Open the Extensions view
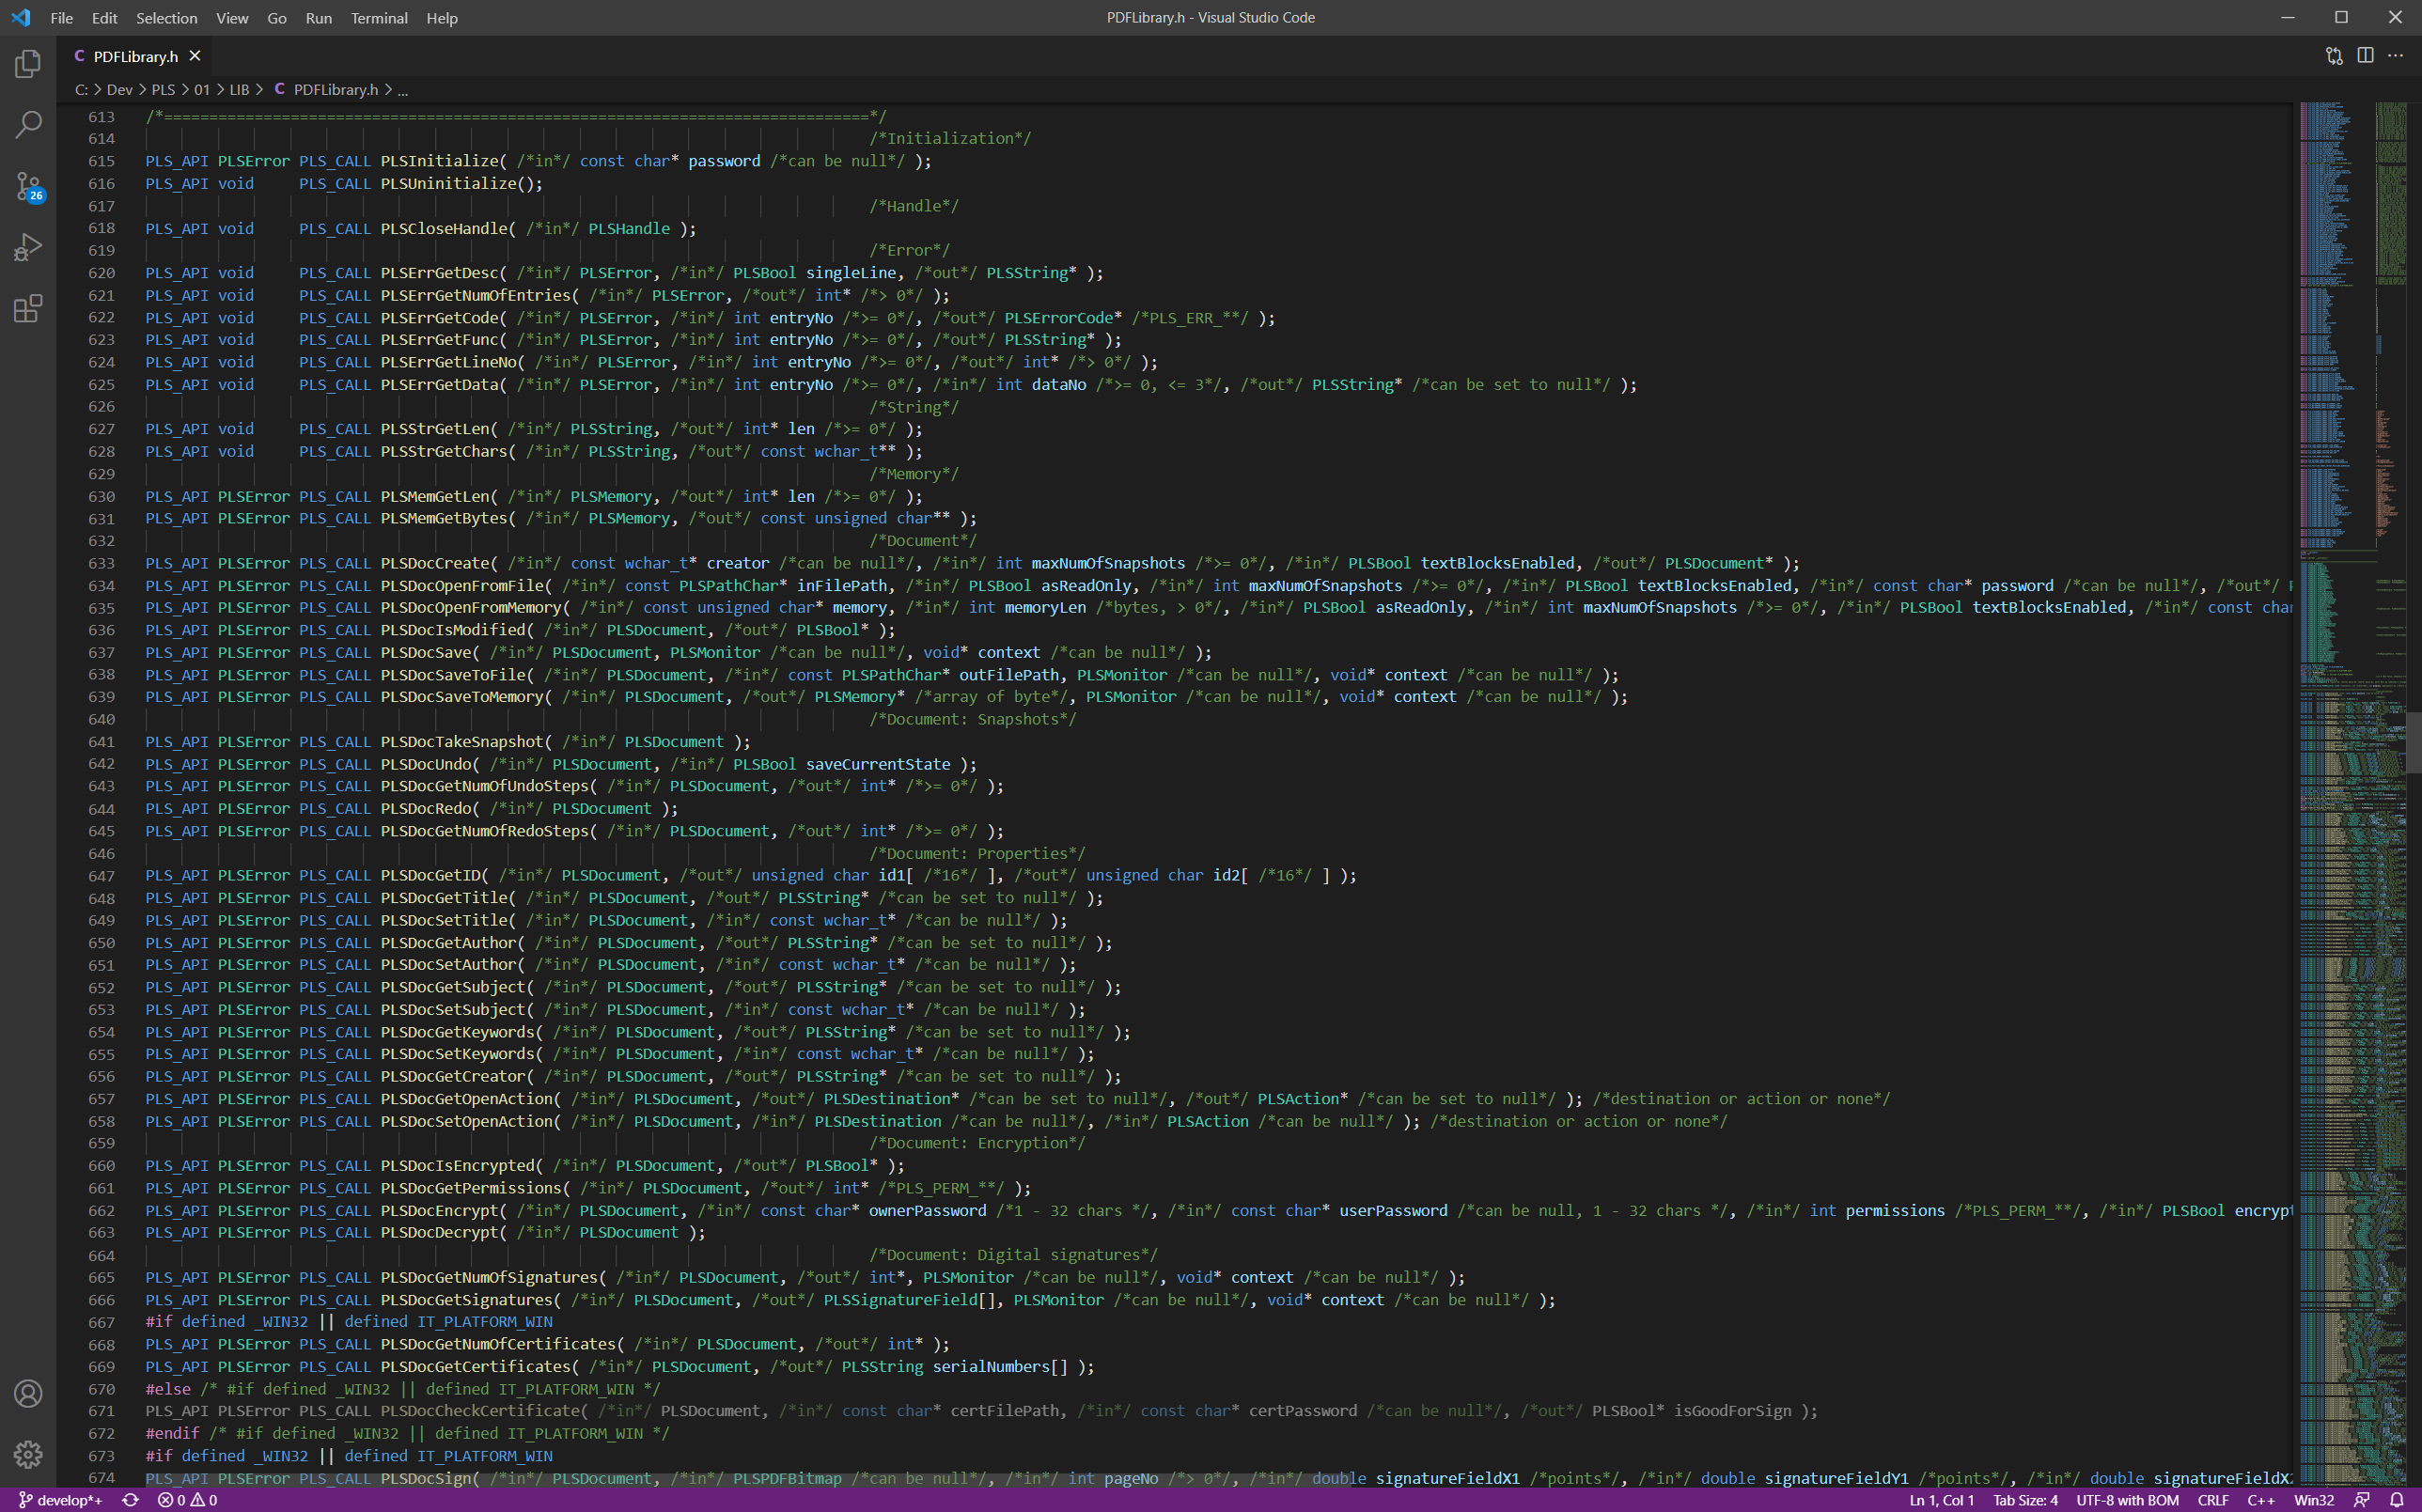Image resolution: width=2422 pixels, height=1512 pixels. point(28,308)
